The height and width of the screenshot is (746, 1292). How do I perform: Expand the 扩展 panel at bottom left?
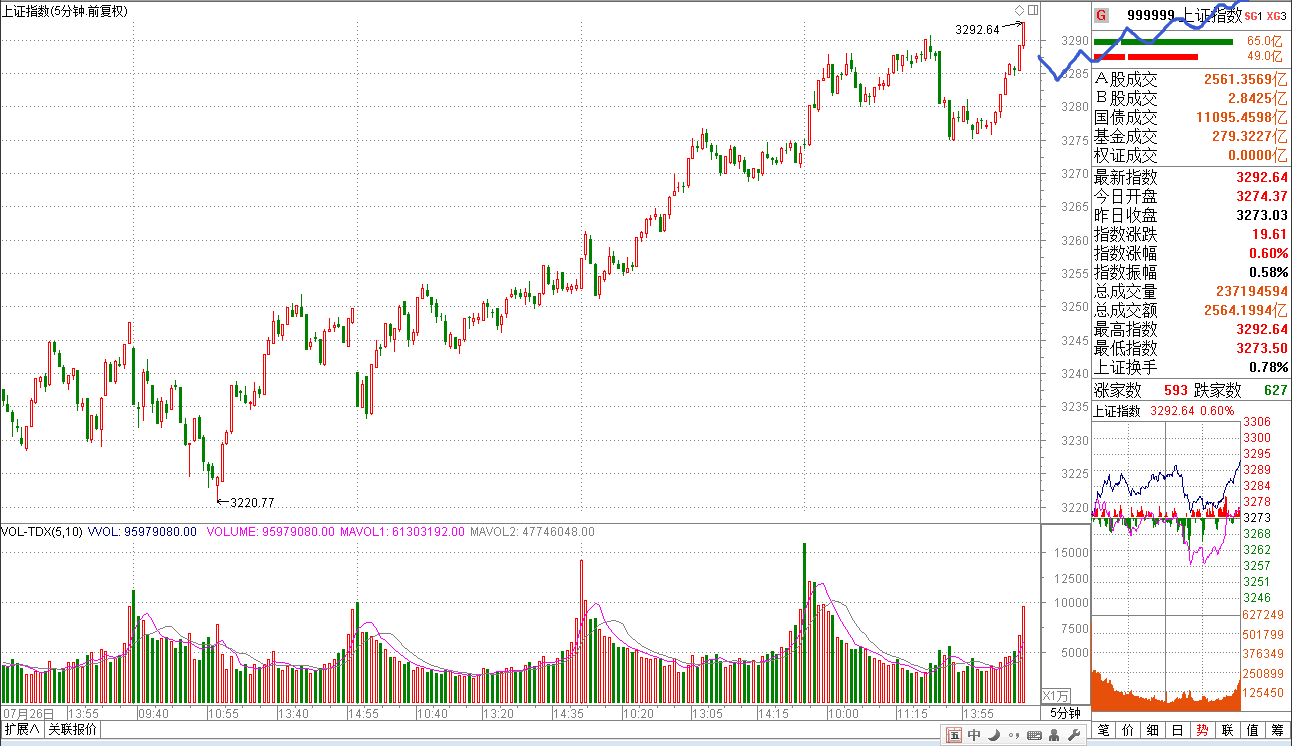[x=22, y=730]
